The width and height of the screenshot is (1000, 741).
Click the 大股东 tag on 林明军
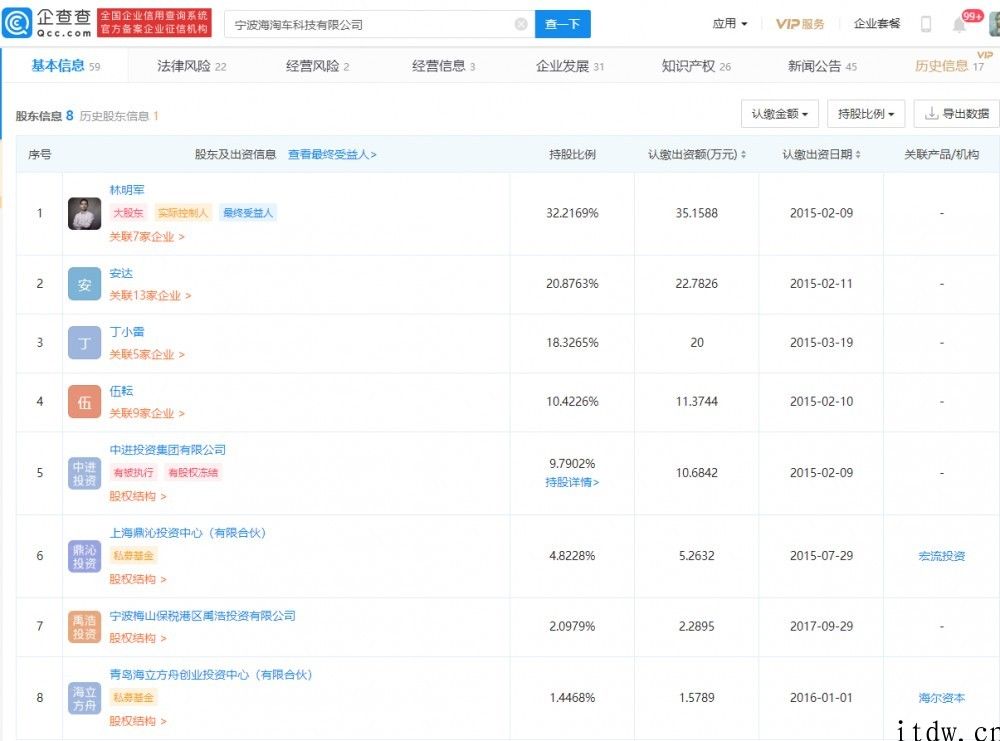point(128,213)
